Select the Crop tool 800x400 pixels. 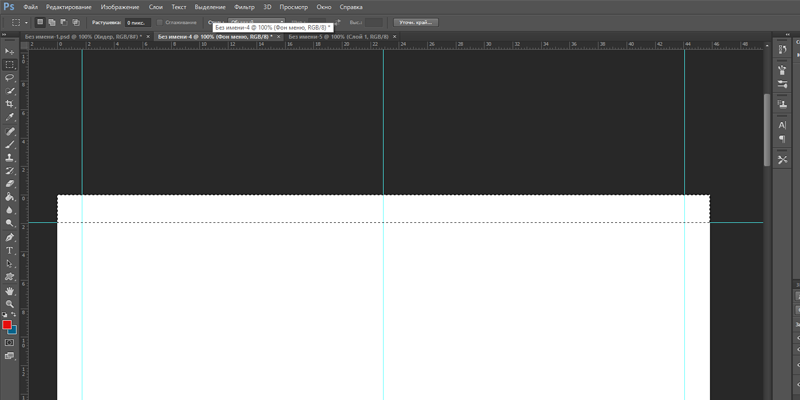coord(10,104)
